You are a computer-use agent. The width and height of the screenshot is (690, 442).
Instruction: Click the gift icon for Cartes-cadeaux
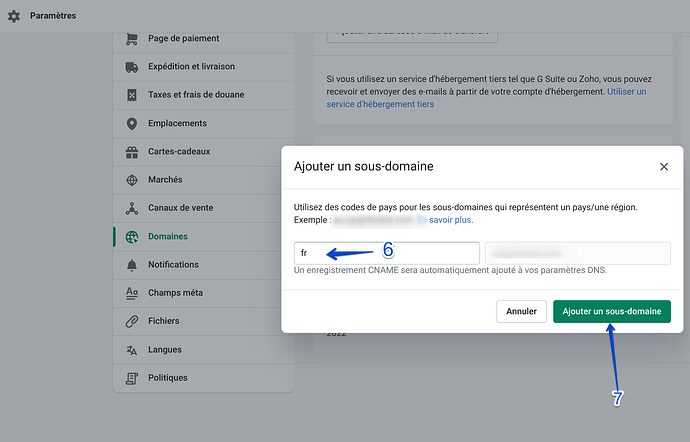(132, 152)
